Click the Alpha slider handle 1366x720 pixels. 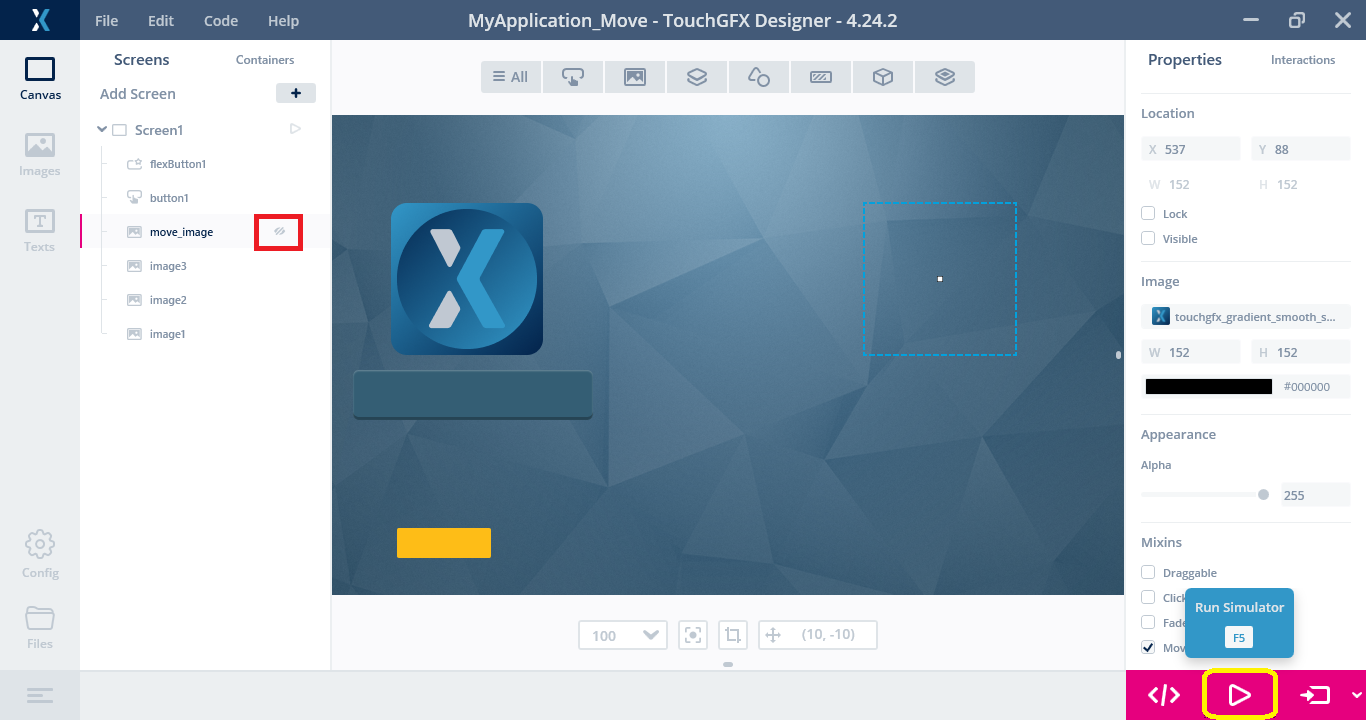1263,494
